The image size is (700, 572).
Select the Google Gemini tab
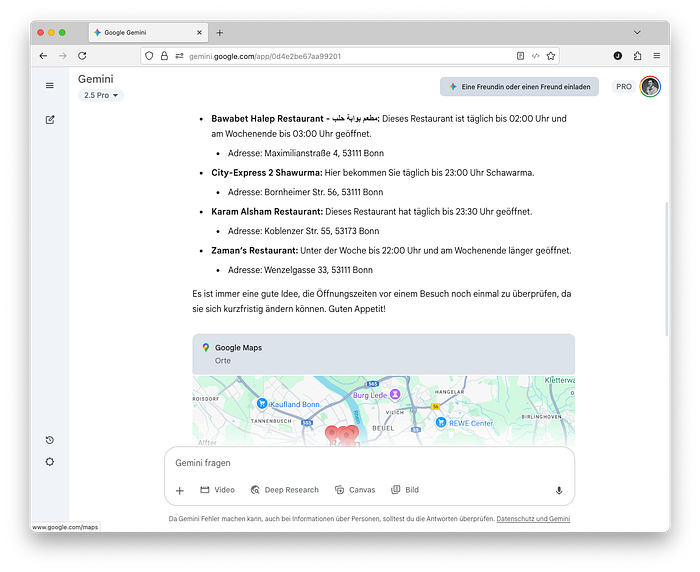pos(148,33)
